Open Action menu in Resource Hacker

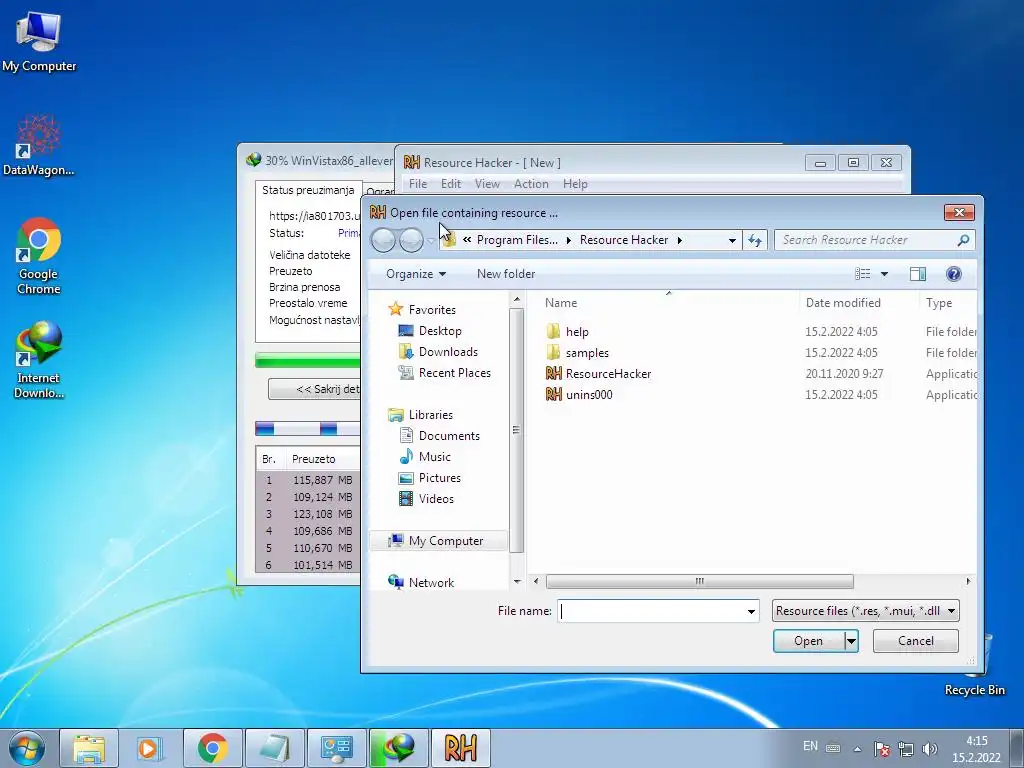coord(531,184)
